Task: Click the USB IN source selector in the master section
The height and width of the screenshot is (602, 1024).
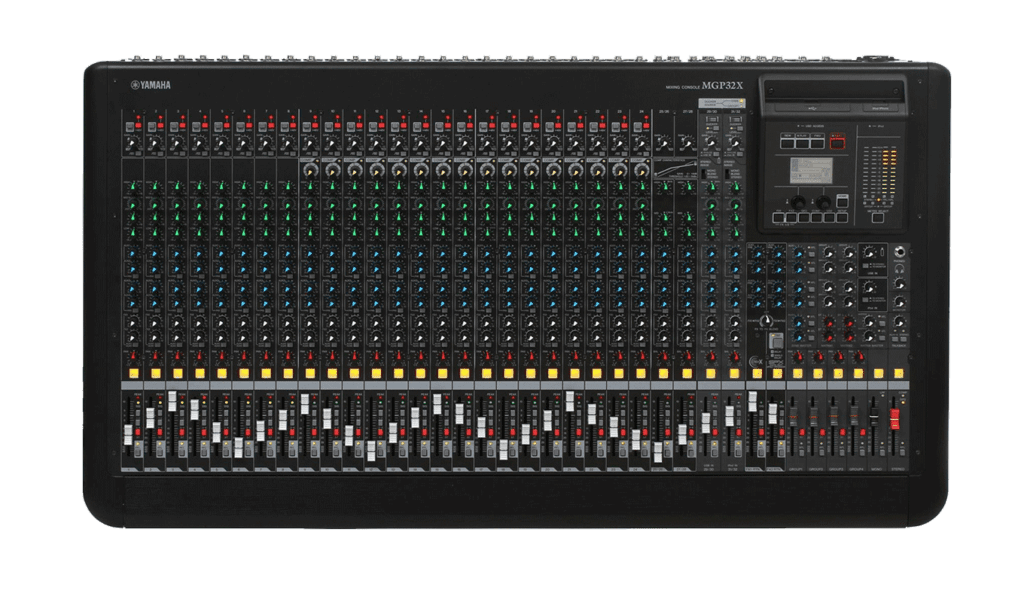Action: click(x=866, y=264)
